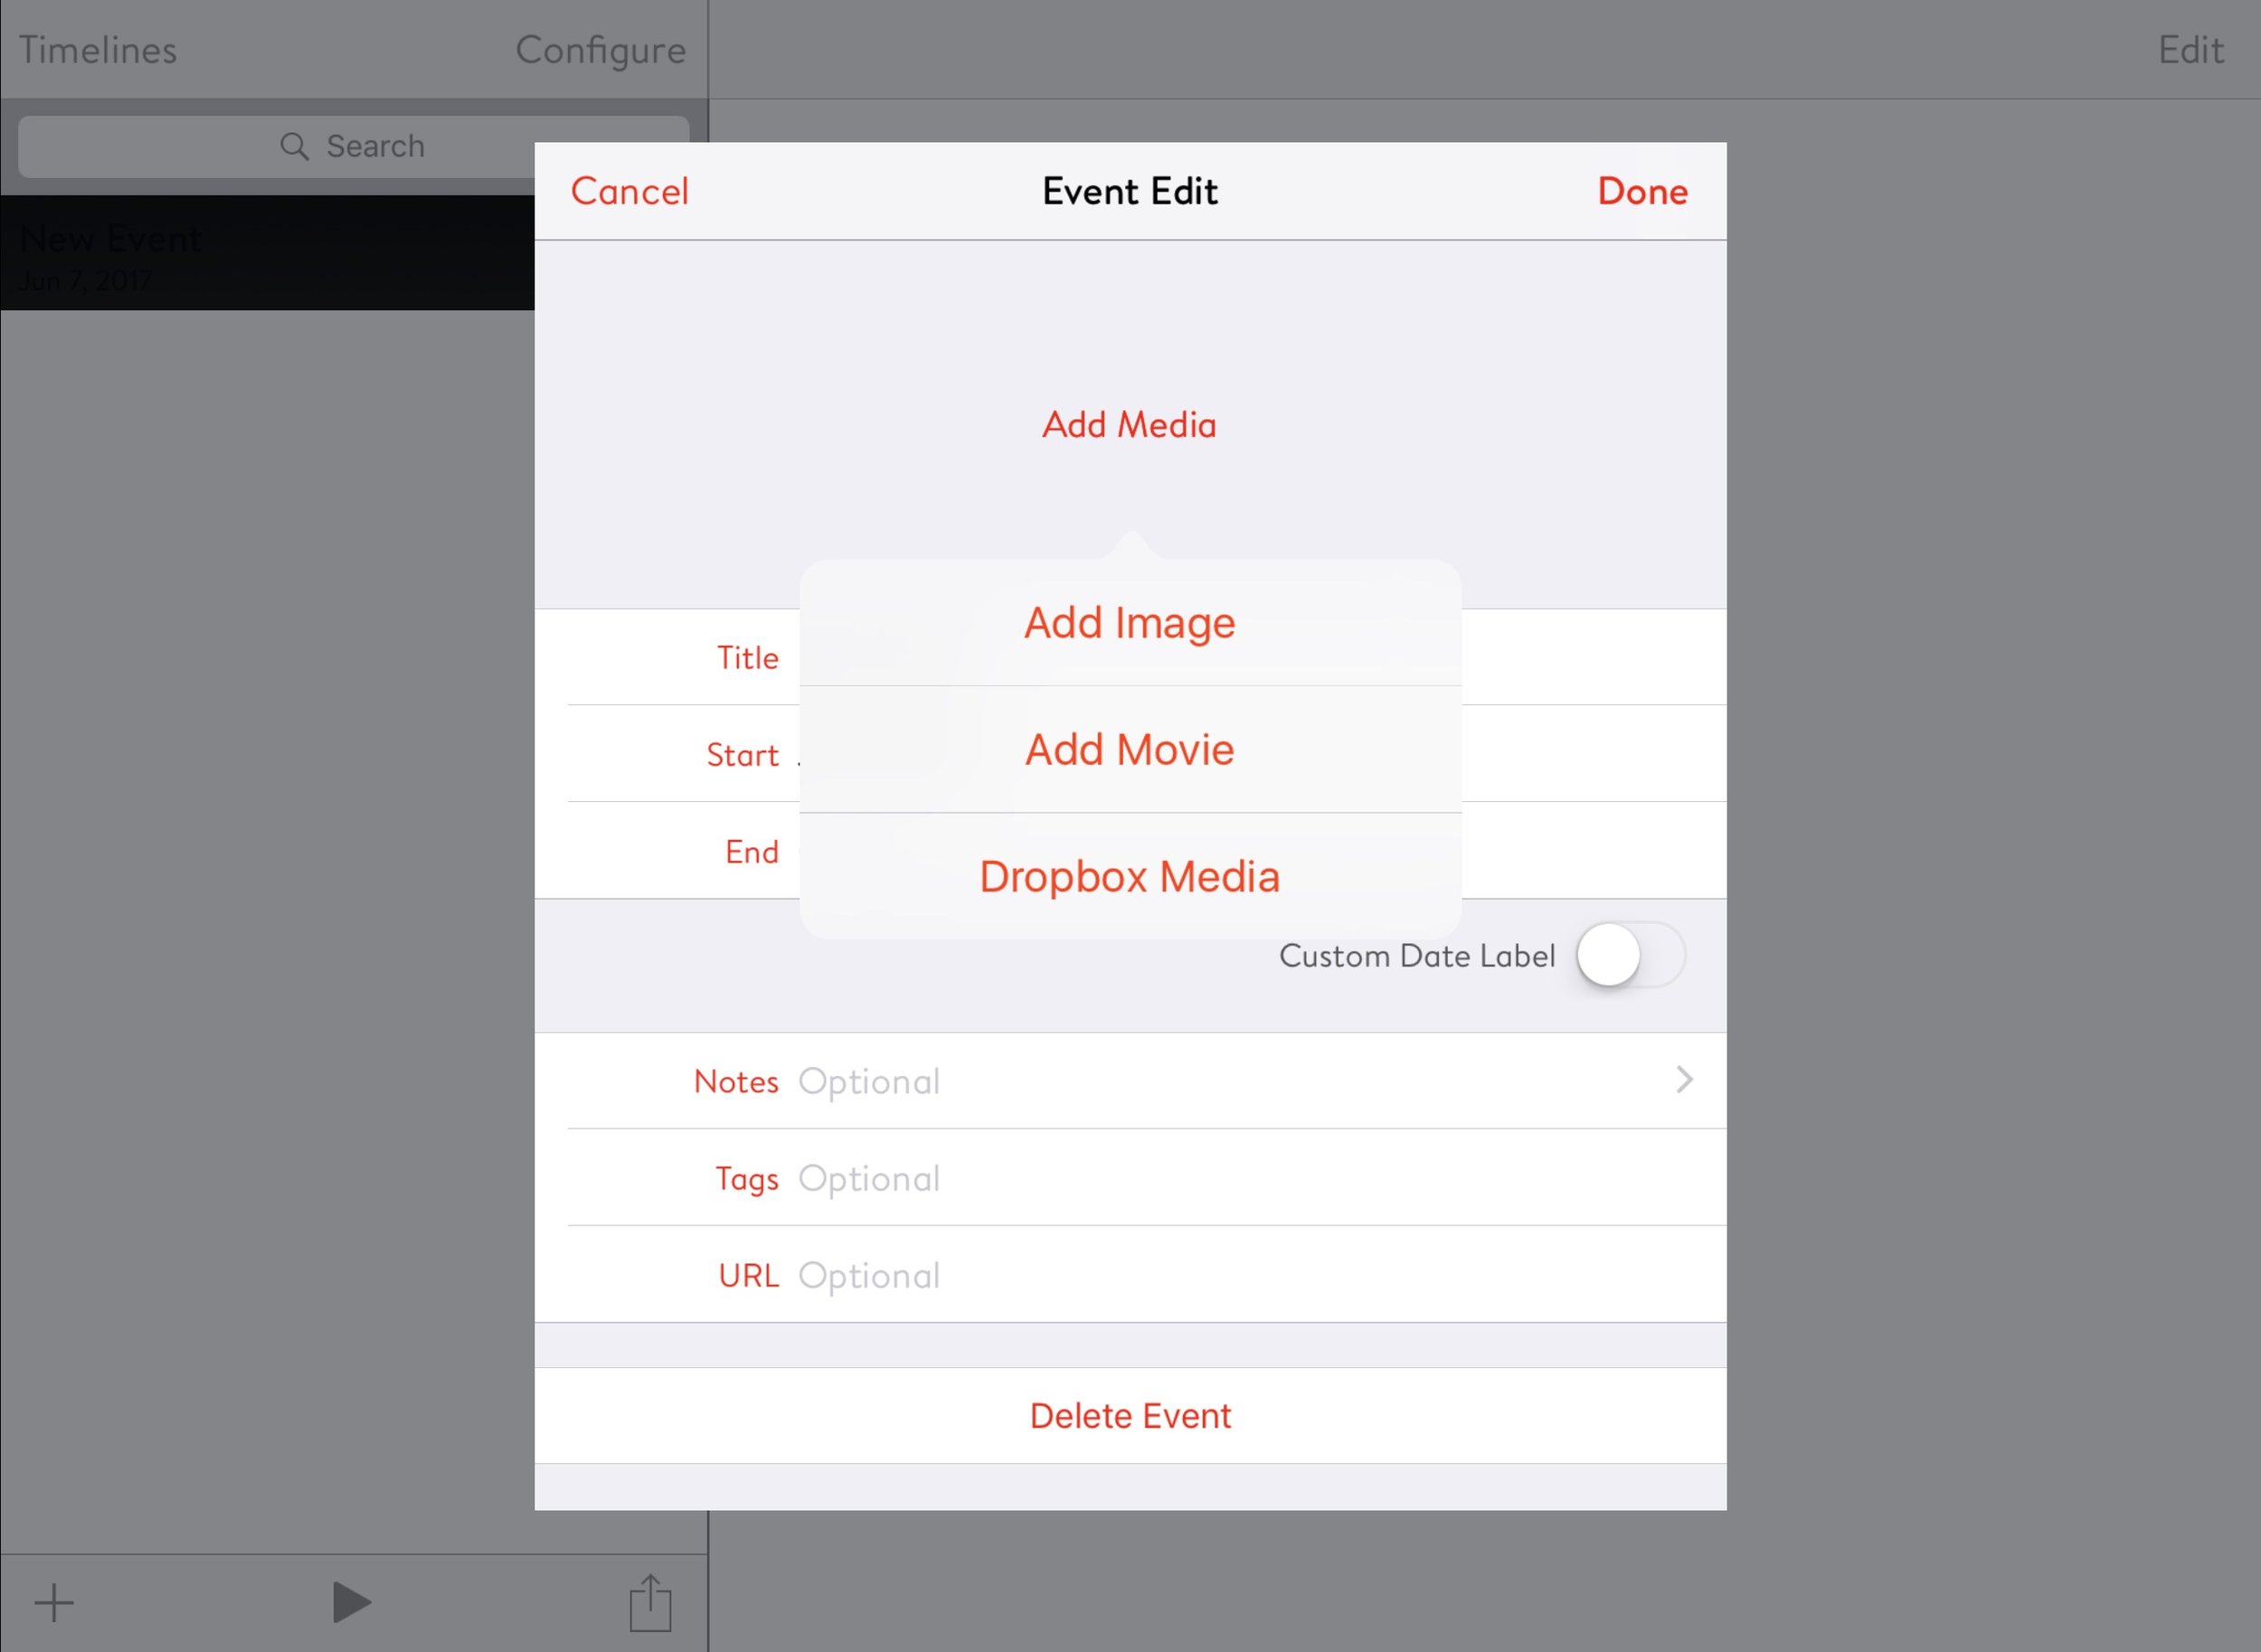Open the share icon in bottom toolbar
The image size is (2261, 1652).
[650, 1602]
